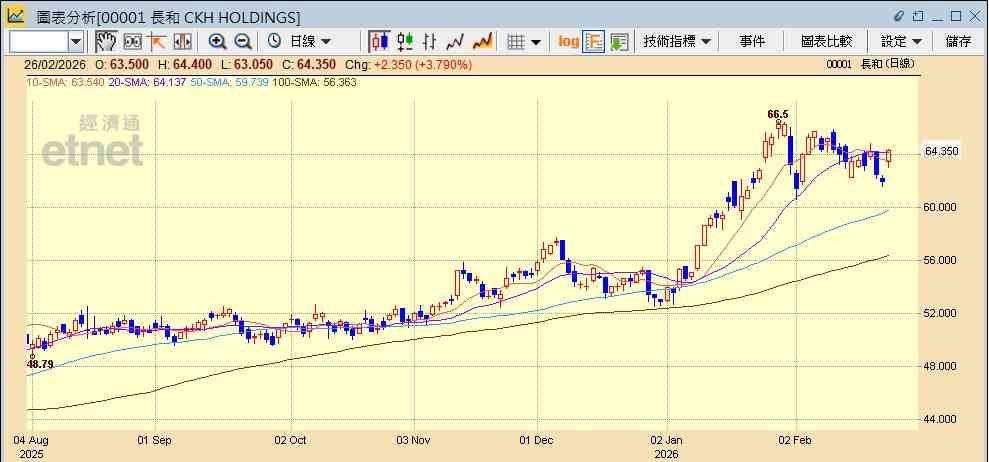Click the 03 Nov date axis label
Viewport: 989px width, 462px height.
pos(414,440)
